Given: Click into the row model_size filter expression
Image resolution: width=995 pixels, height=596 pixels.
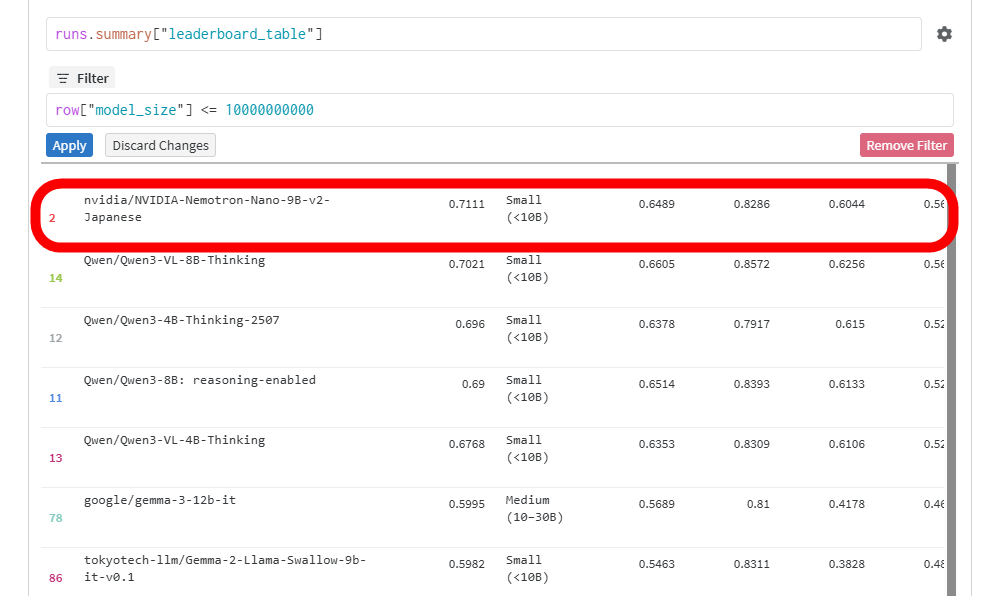Looking at the screenshot, I should tap(499, 110).
